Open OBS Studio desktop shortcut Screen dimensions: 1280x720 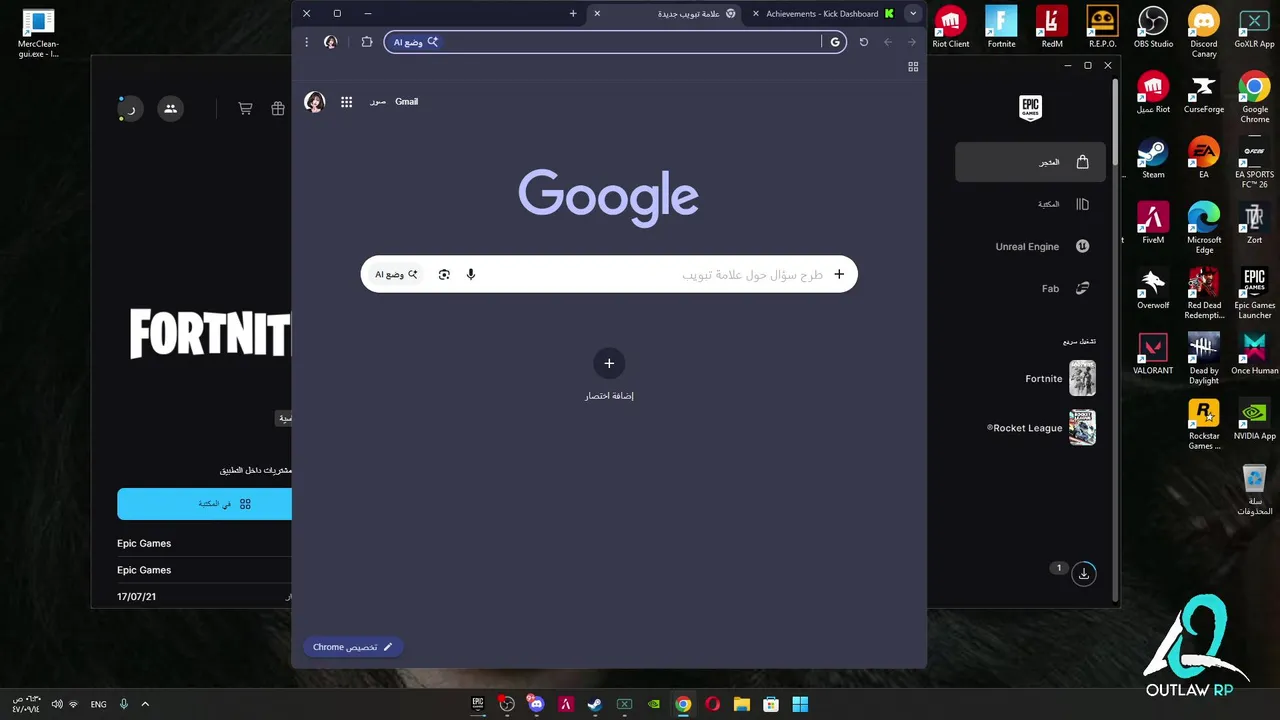coord(1153,27)
